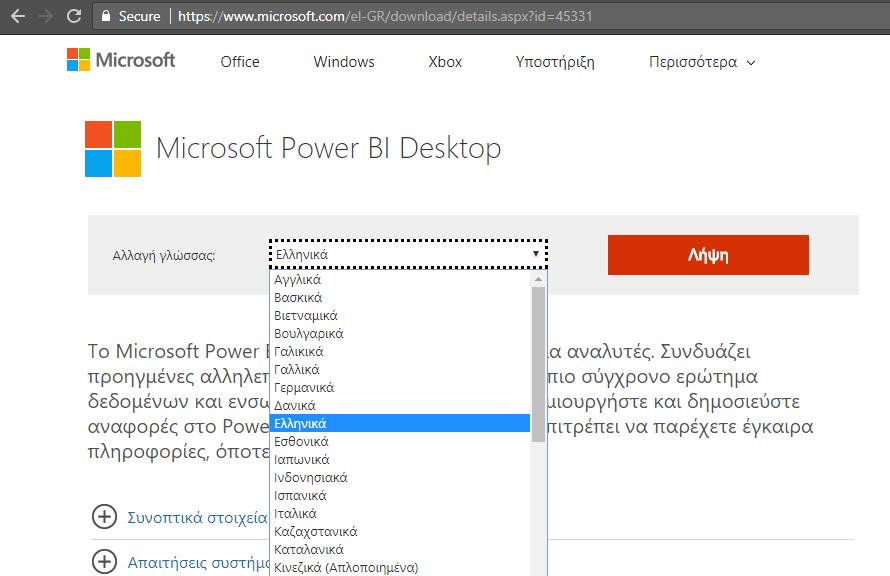
Task: Select Γαλλικά from language list
Action: (400, 369)
